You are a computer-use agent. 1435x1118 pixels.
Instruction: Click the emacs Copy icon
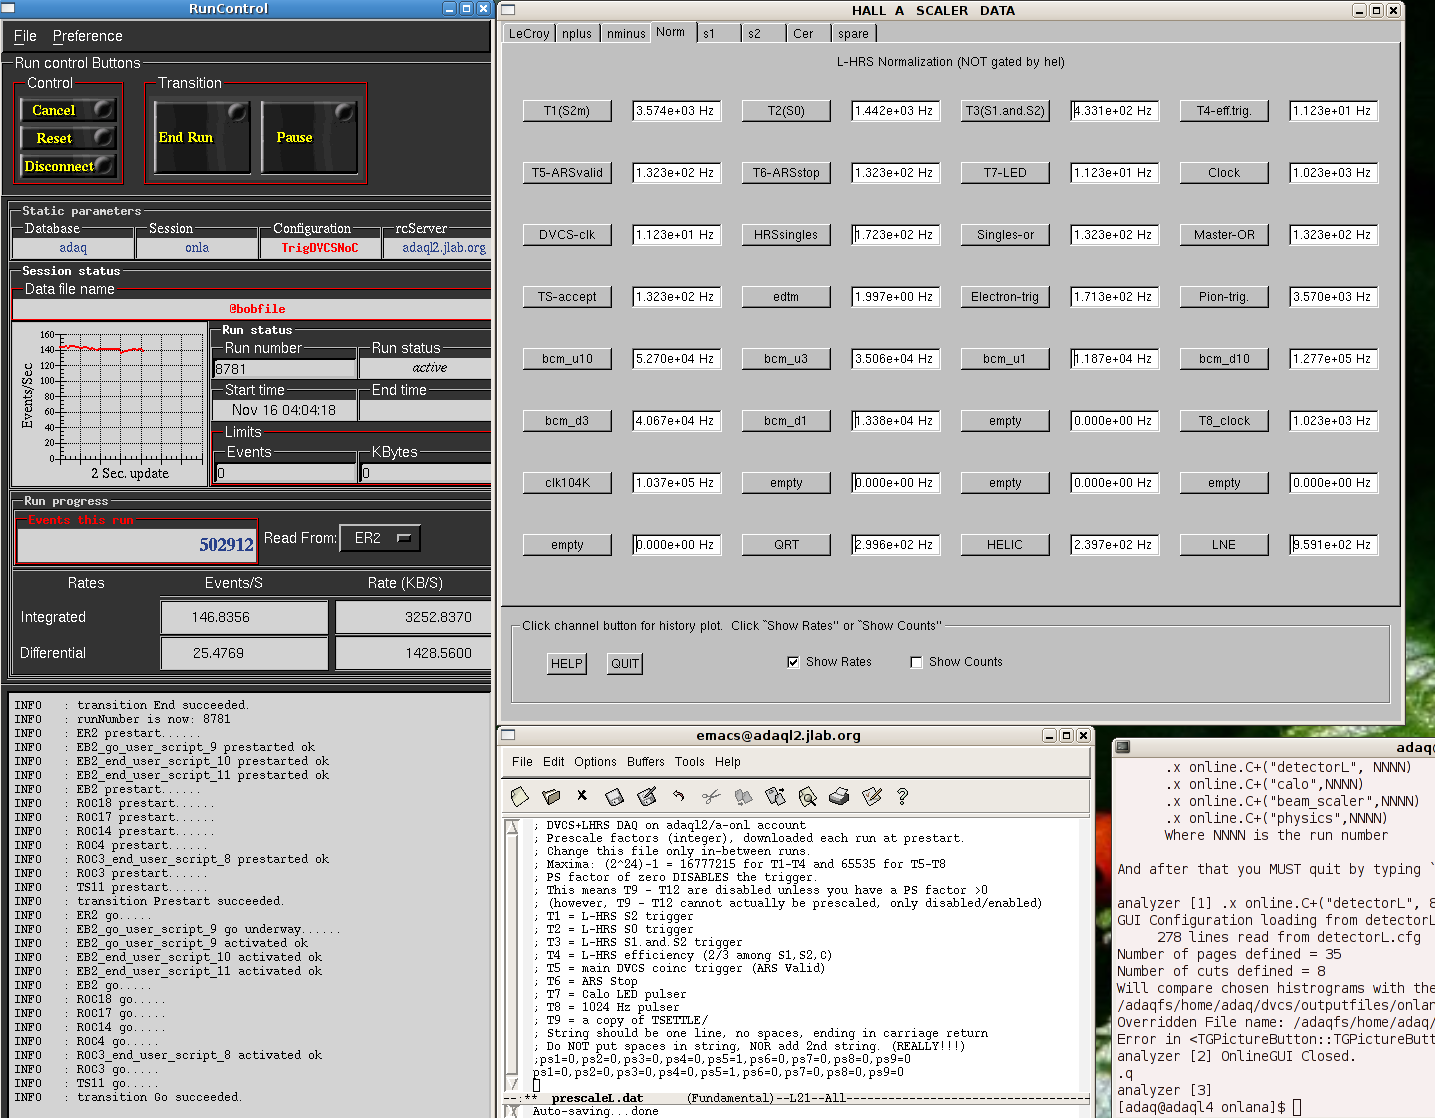[743, 796]
